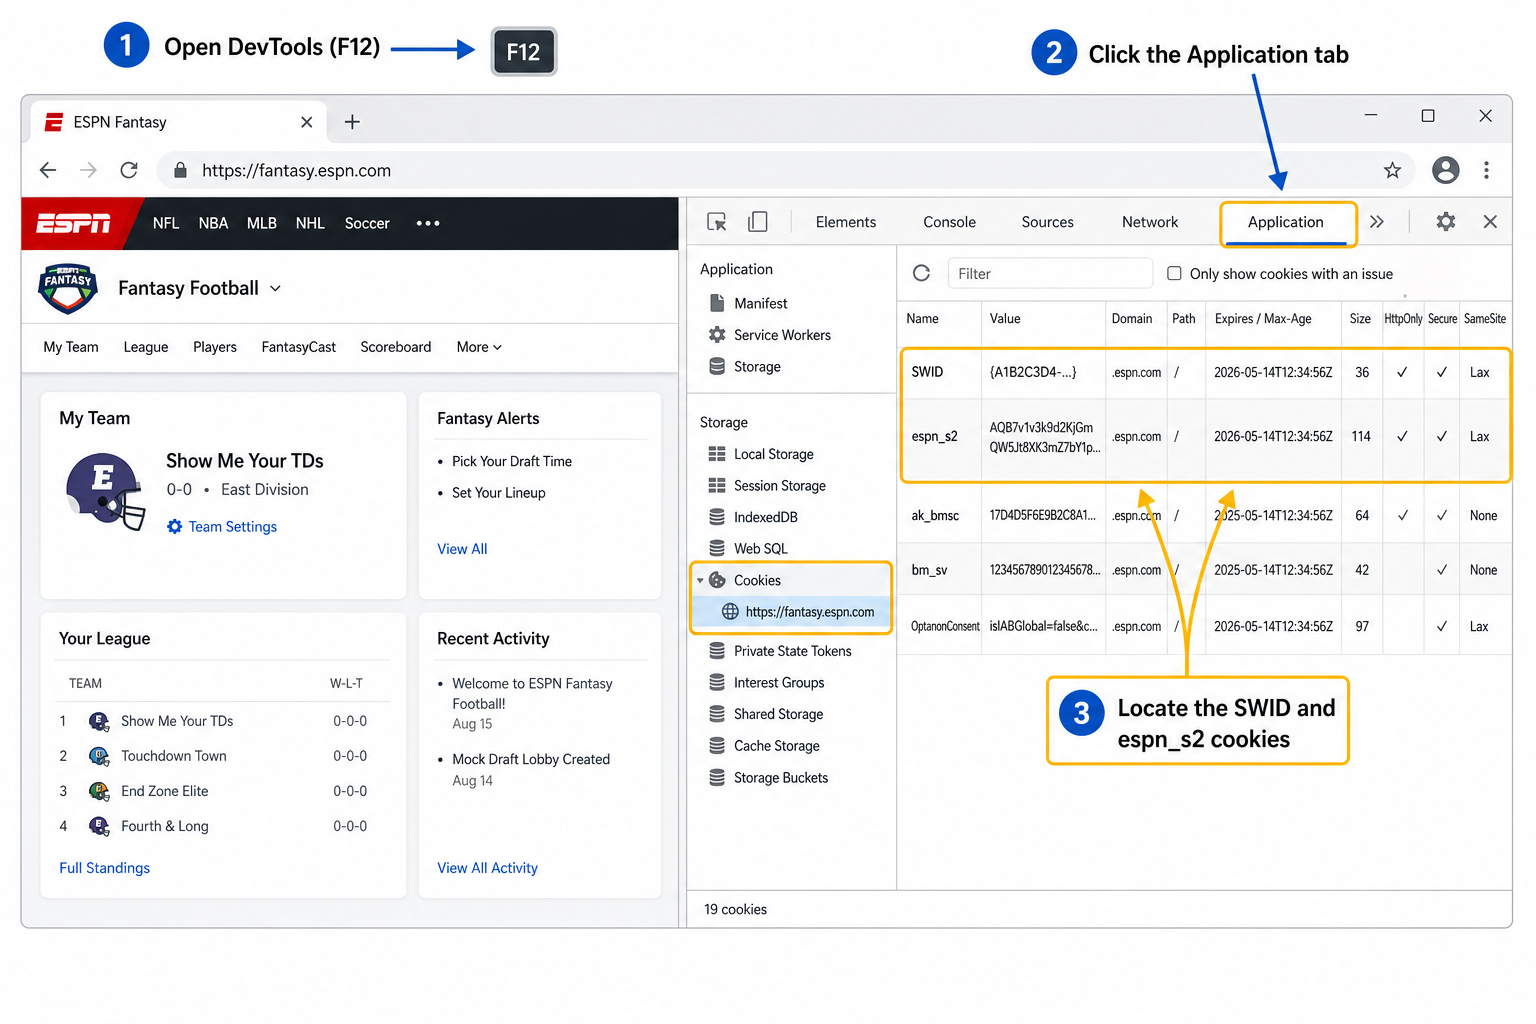Select Private State Tokens in the sidebar
The width and height of the screenshot is (1536, 1024).
click(793, 651)
